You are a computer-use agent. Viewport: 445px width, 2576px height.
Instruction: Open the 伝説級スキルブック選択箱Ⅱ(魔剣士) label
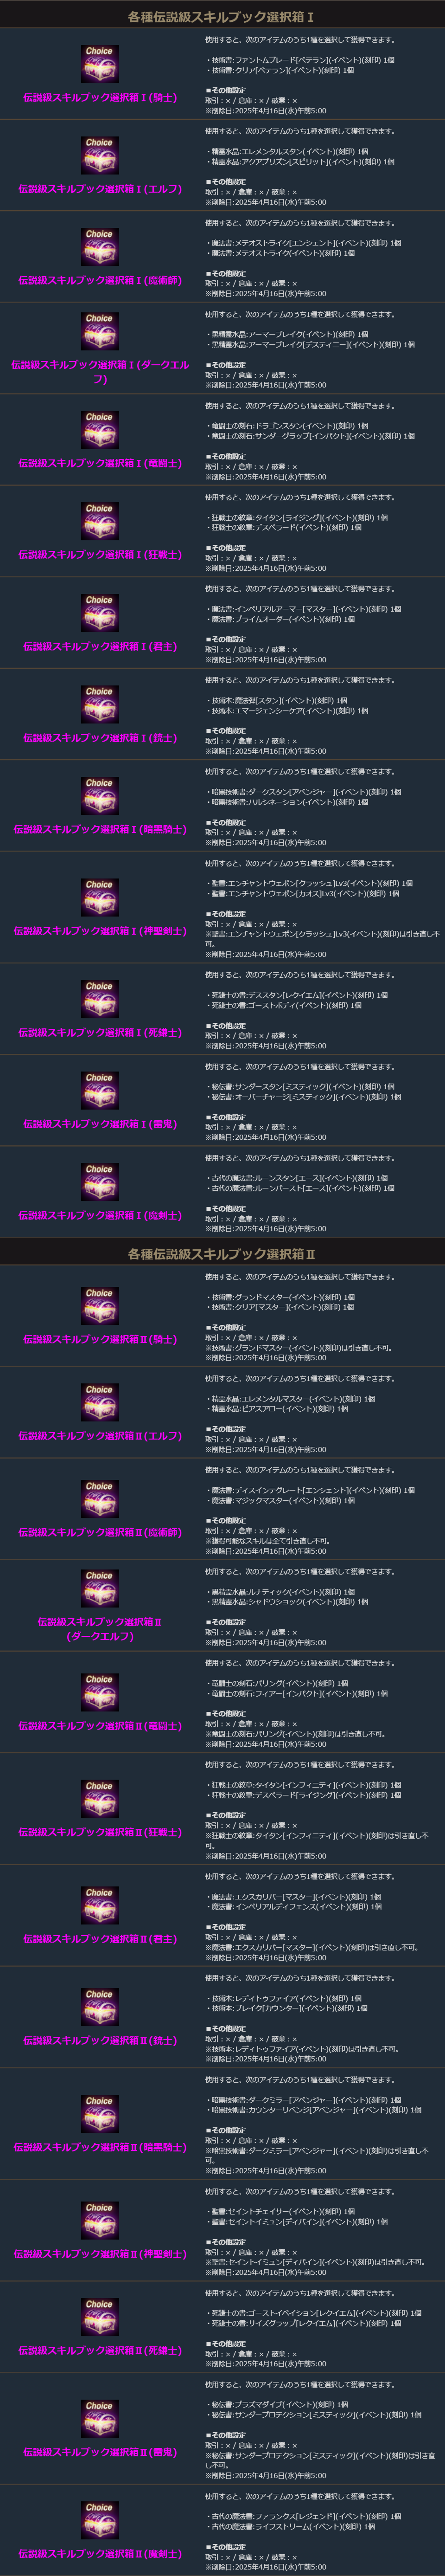click(x=100, y=2554)
